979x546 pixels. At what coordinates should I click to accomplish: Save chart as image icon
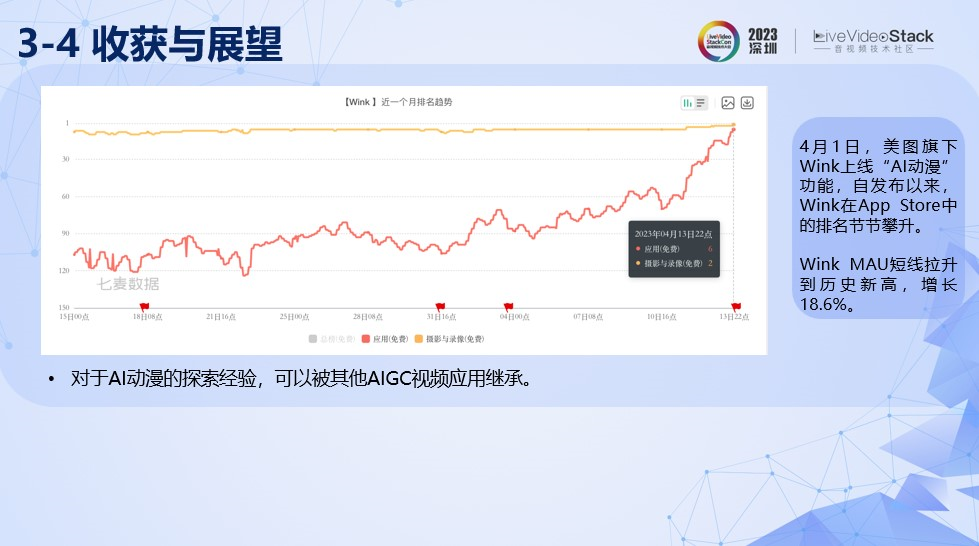pyautogui.click(x=728, y=103)
